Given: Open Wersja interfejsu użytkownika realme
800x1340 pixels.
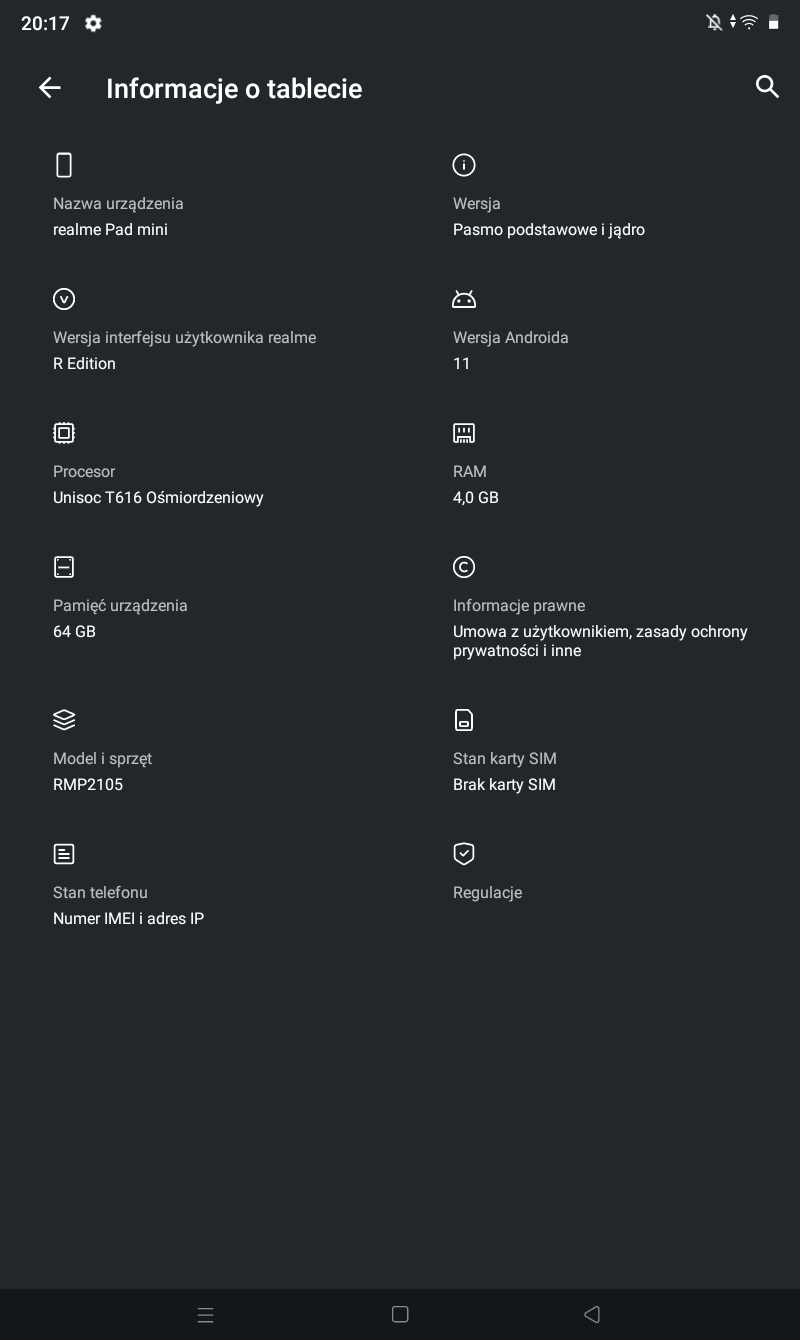Looking at the screenshot, I should pyautogui.click(x=184, y=351).
